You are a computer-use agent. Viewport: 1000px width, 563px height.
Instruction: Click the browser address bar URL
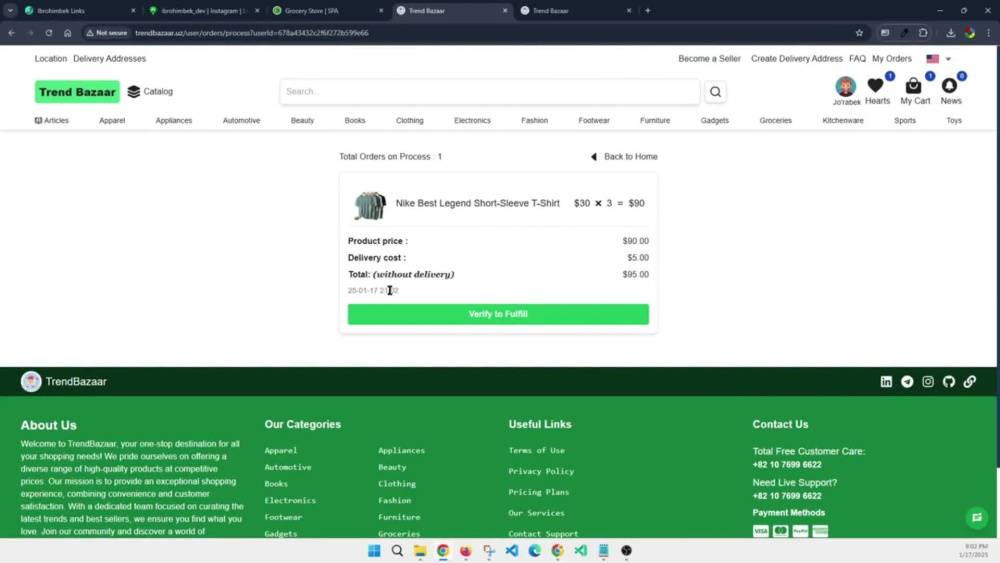pos(251,33)
